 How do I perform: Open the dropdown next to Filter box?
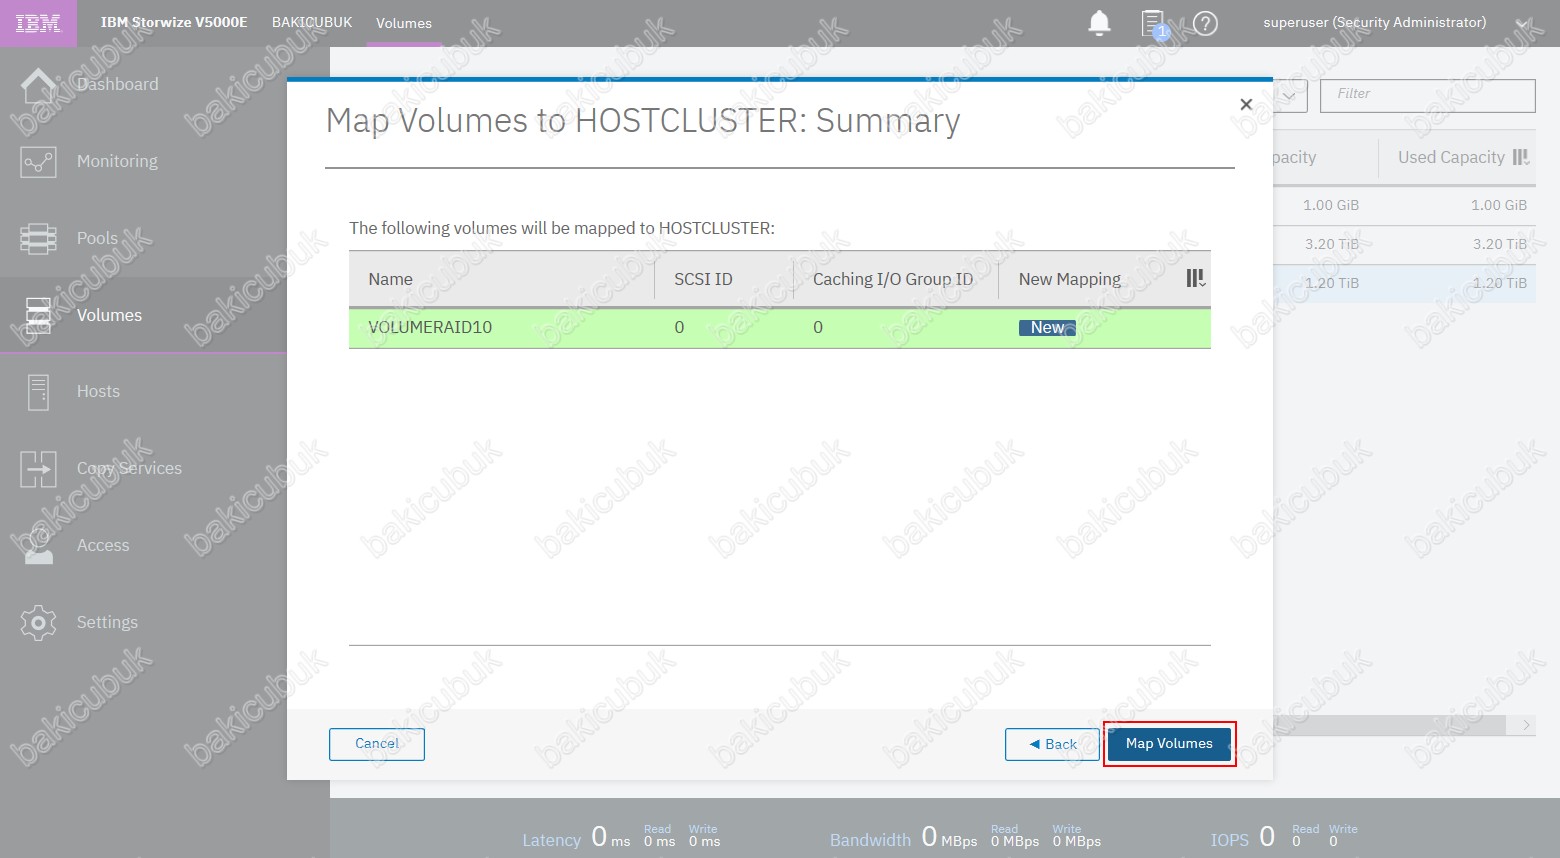pyautogui.click(x=1290, y=96)
